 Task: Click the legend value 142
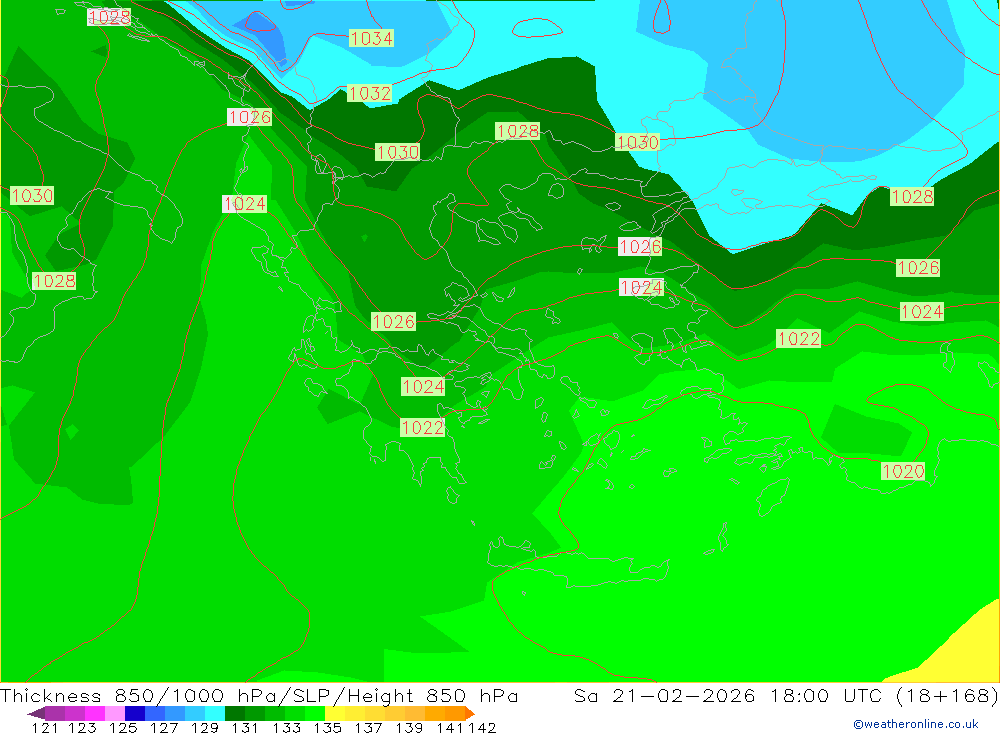tap(482, 728)
